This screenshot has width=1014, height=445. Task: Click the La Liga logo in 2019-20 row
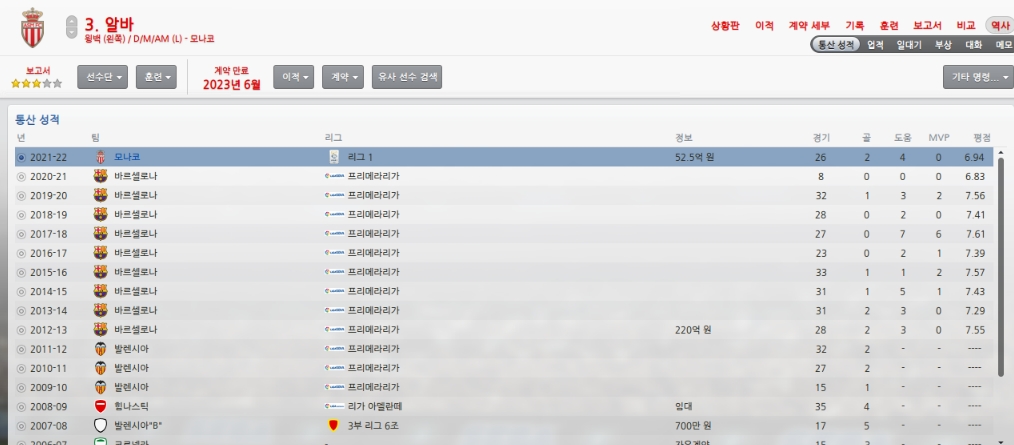tap(334, 195)
